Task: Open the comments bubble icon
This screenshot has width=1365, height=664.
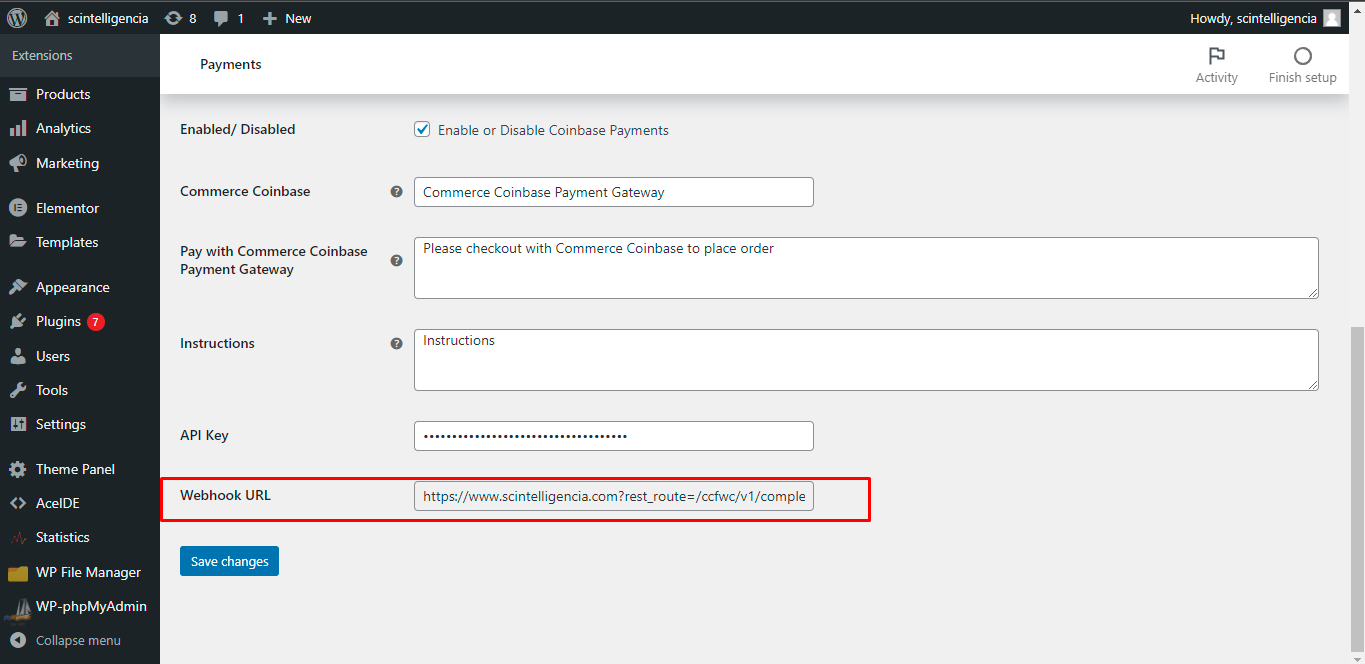Action: (x=221, y=18)
